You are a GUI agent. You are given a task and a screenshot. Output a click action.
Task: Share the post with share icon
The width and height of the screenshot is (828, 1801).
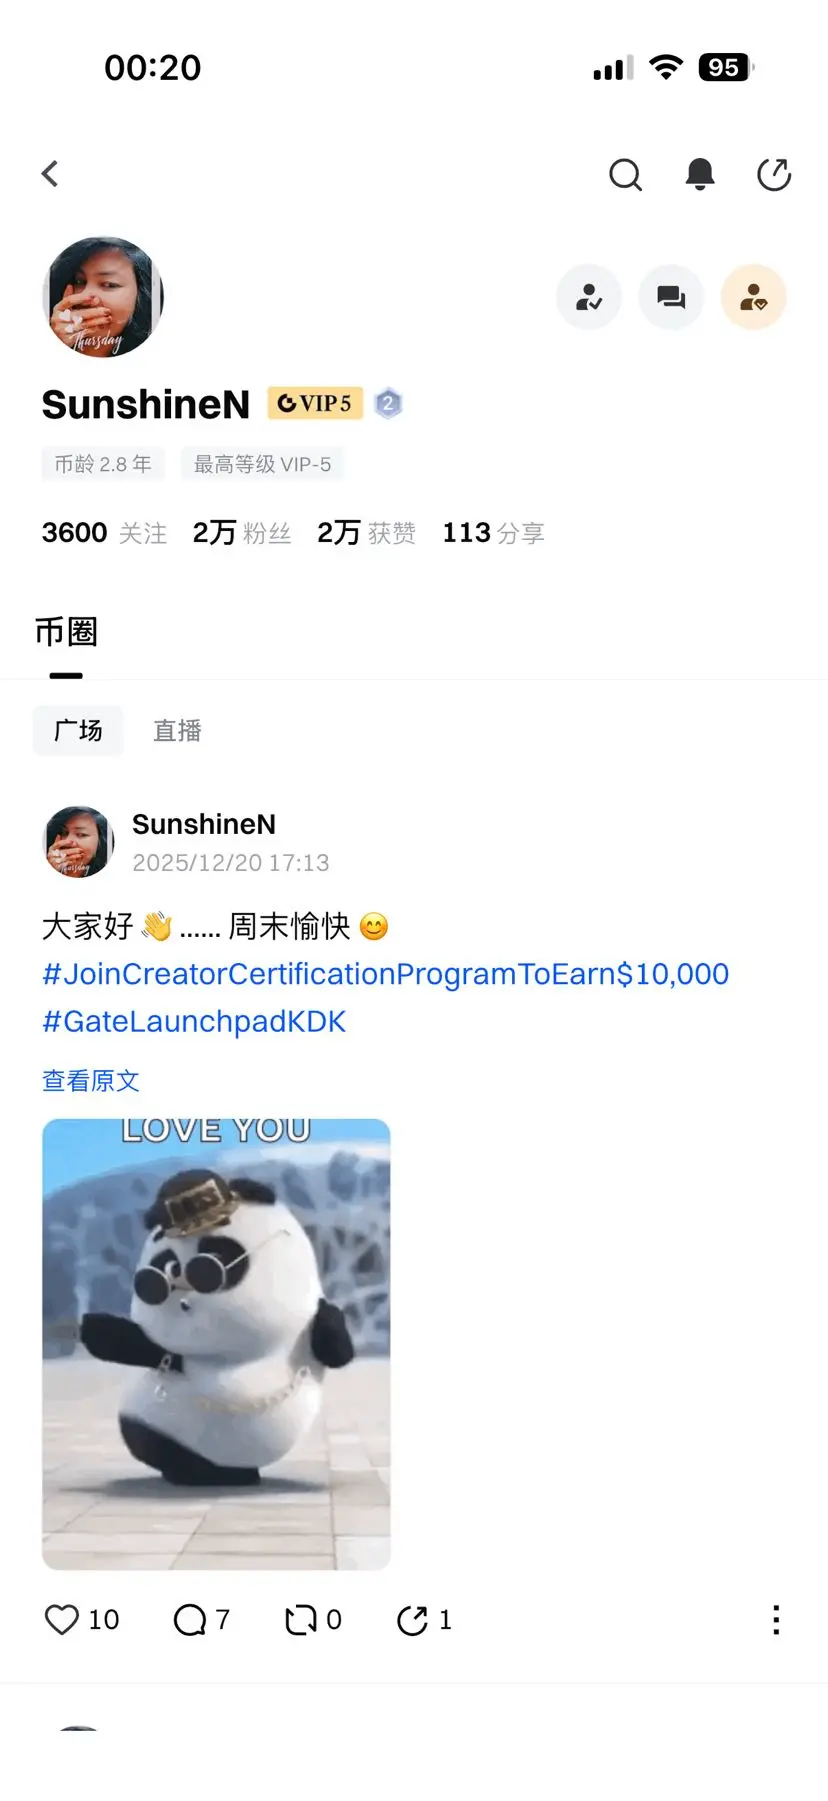click(x=412, y=1619)
